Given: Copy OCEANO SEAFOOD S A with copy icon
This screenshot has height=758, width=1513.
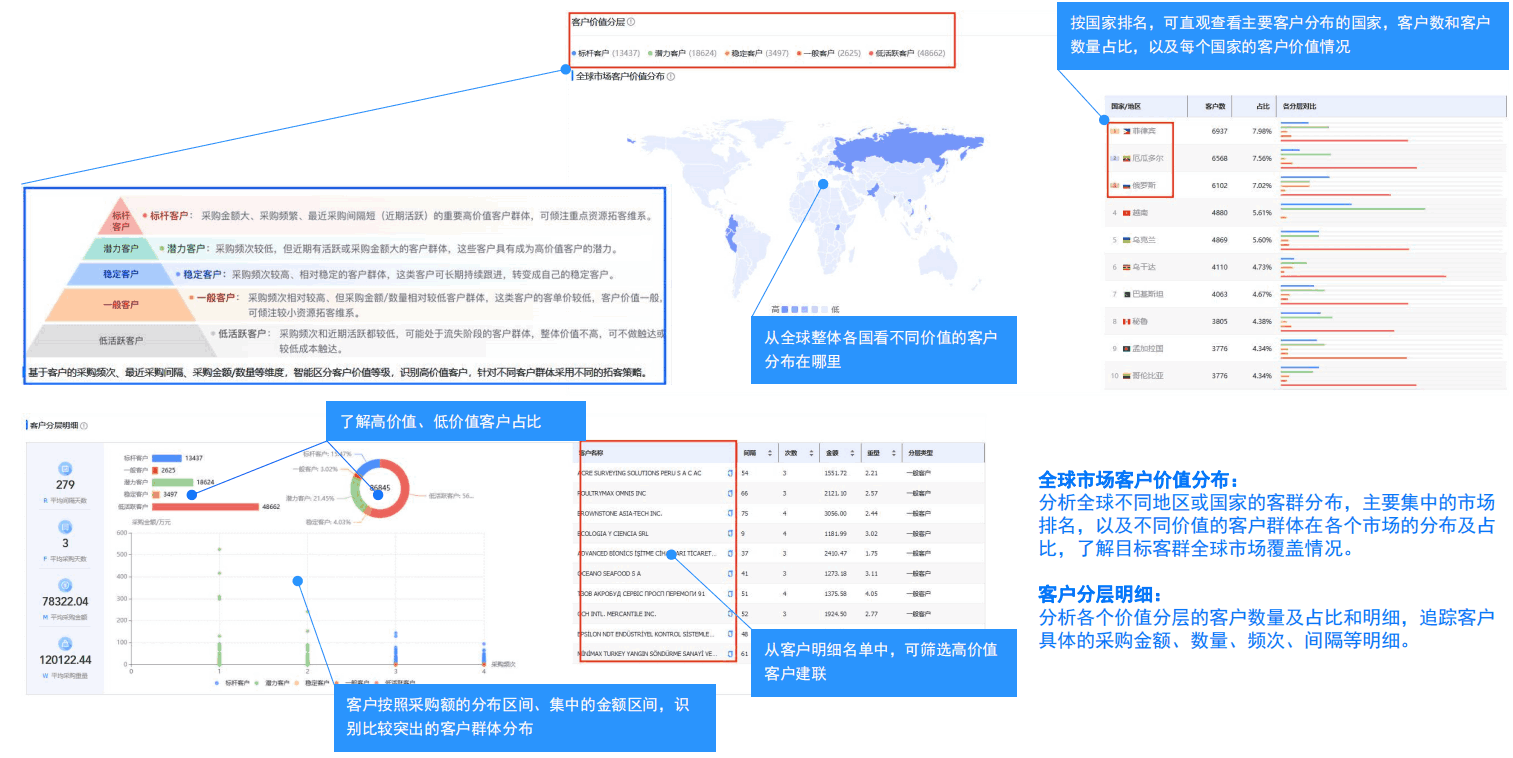Looking at the screenshot, I should tap(730, 574).
